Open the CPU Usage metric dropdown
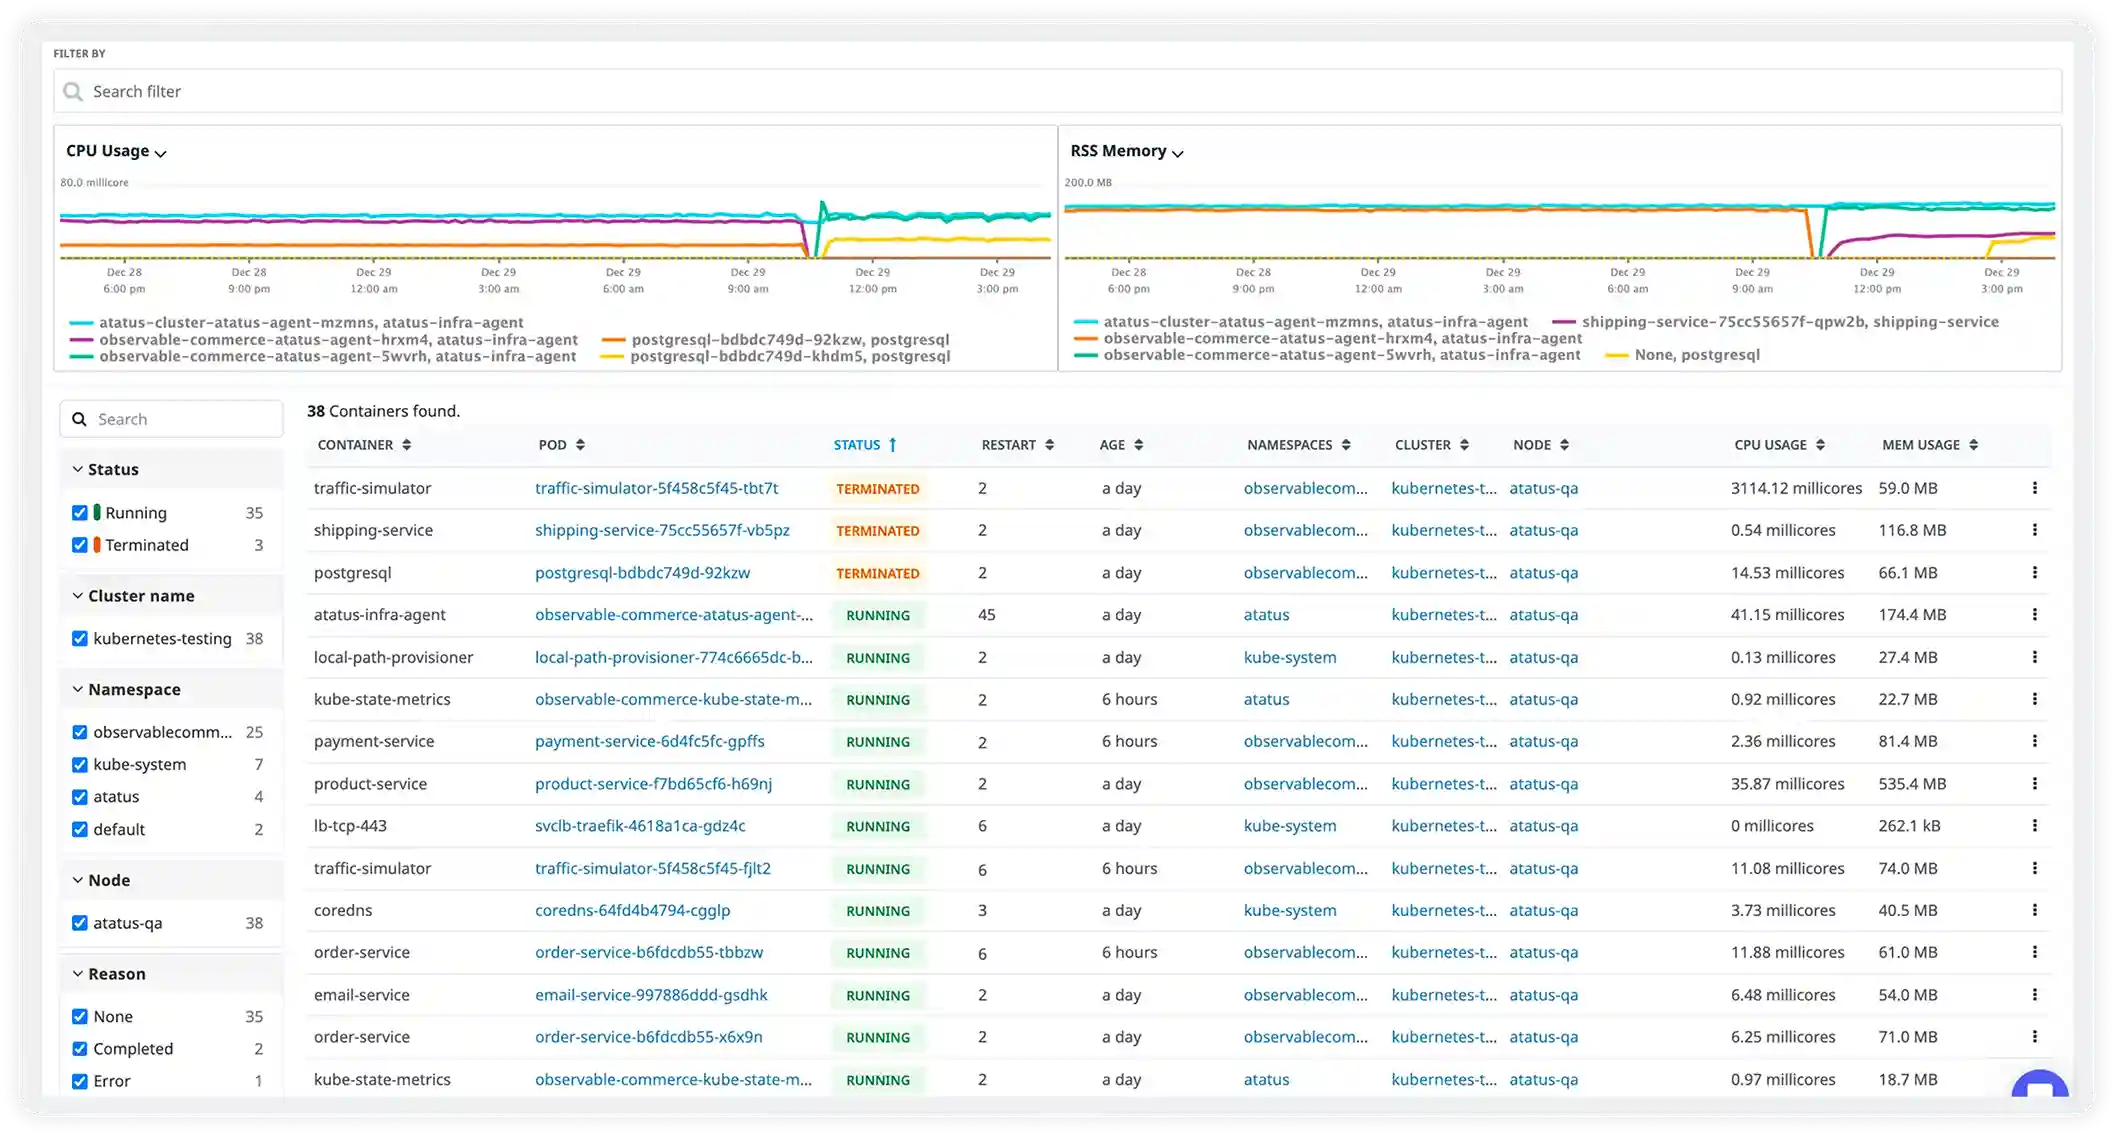 pos(160,151)
